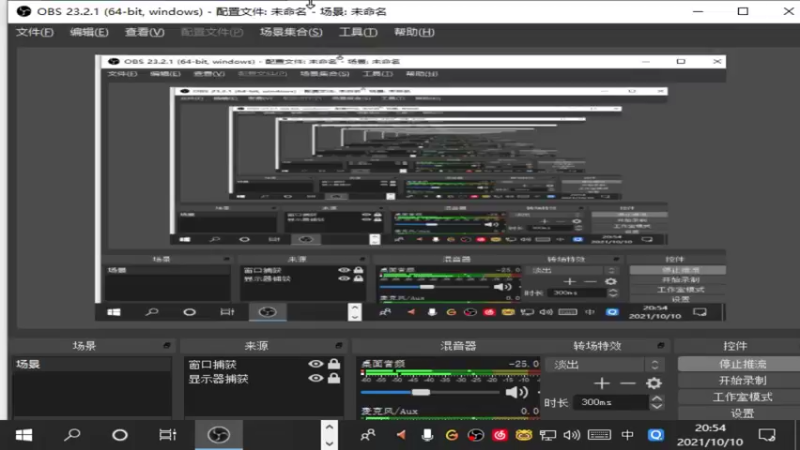Decrease 时长 duration with down arrow
Screen dimensions: 800x450
click(657, 406)
